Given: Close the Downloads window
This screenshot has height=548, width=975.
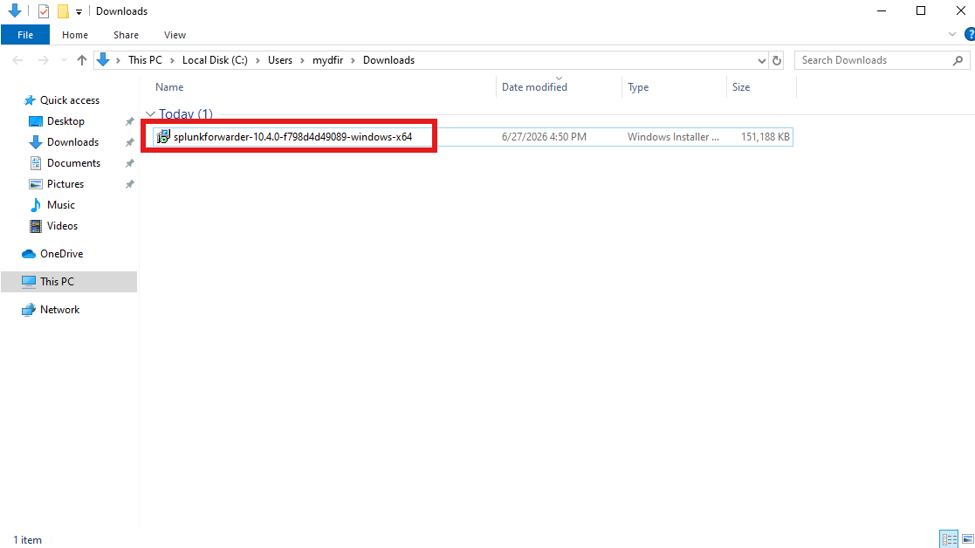Looking at the screenshot, I should coord(960,11).
